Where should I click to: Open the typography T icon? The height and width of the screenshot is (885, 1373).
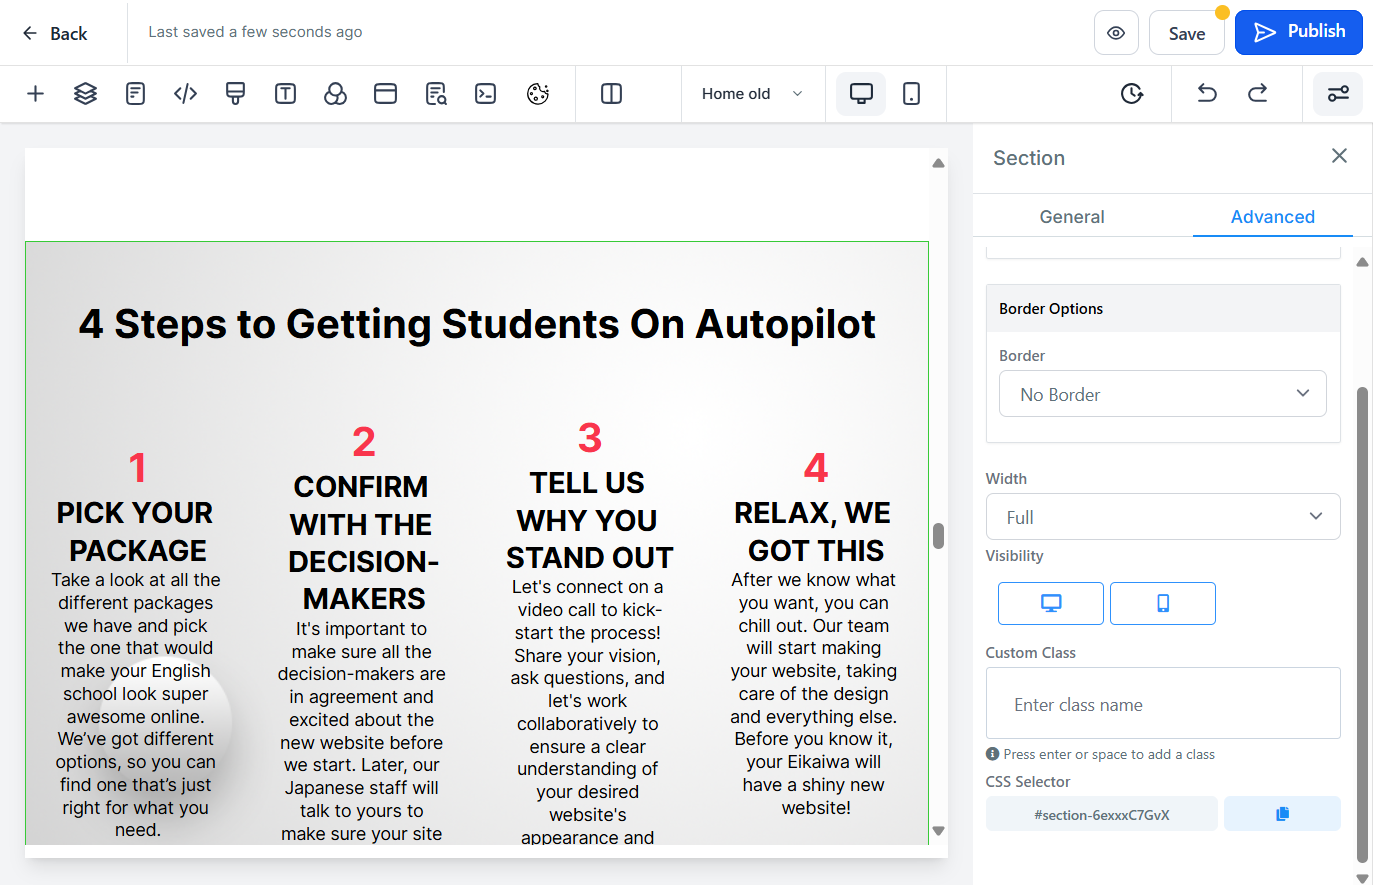point(285,94)
